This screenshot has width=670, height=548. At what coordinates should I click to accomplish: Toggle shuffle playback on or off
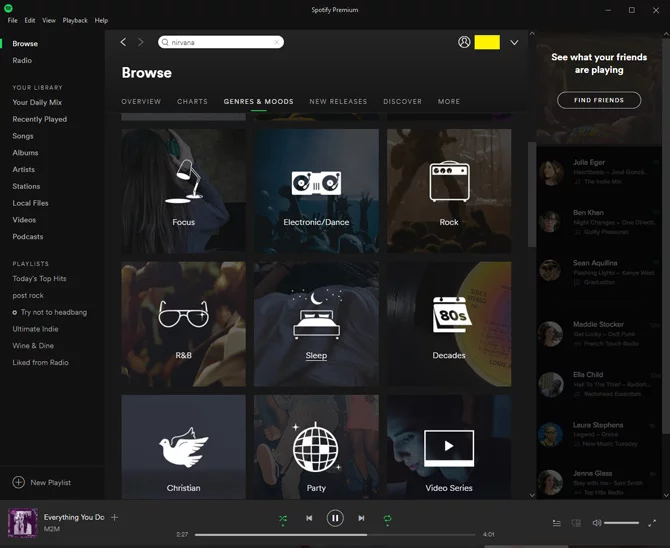(283, 518)
